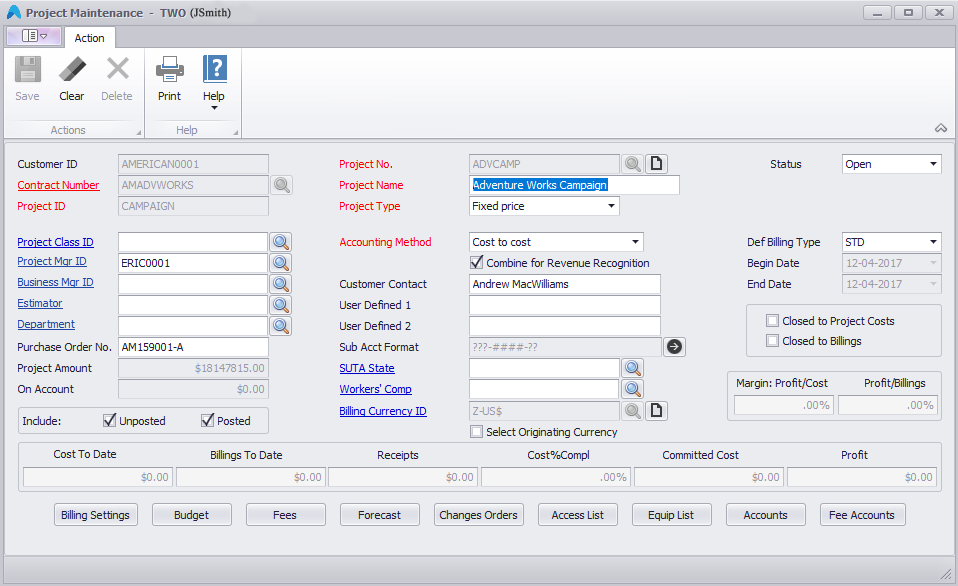Open the Def Billing Type dropdown

point(933,242)
